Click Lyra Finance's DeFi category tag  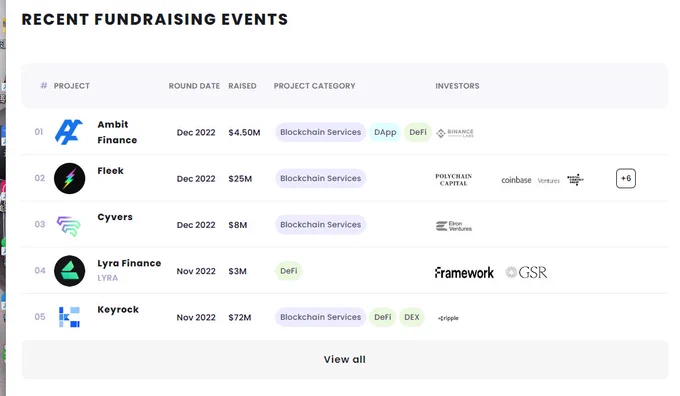click(x=288, y=271)
